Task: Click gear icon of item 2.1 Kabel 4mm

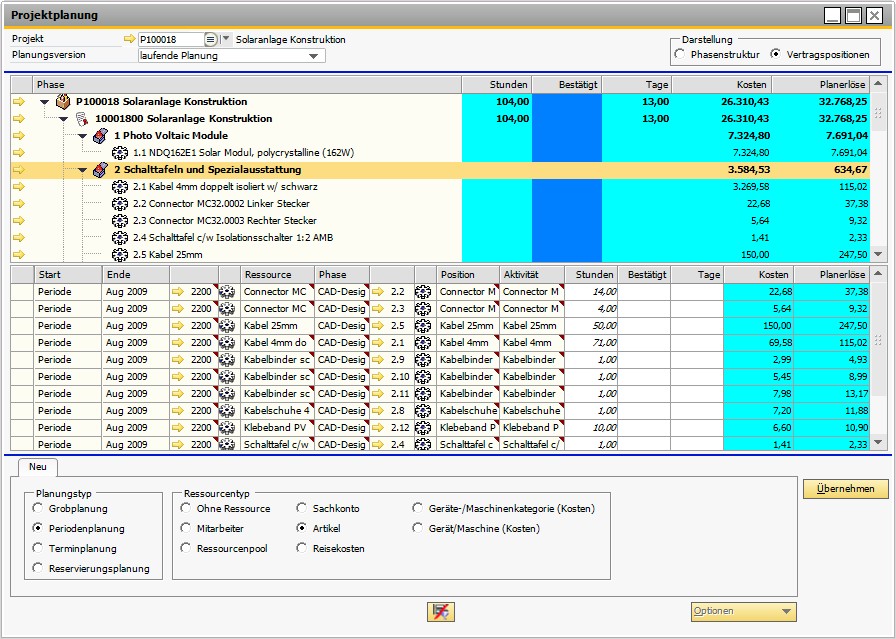Action: (x=120, y=187)
